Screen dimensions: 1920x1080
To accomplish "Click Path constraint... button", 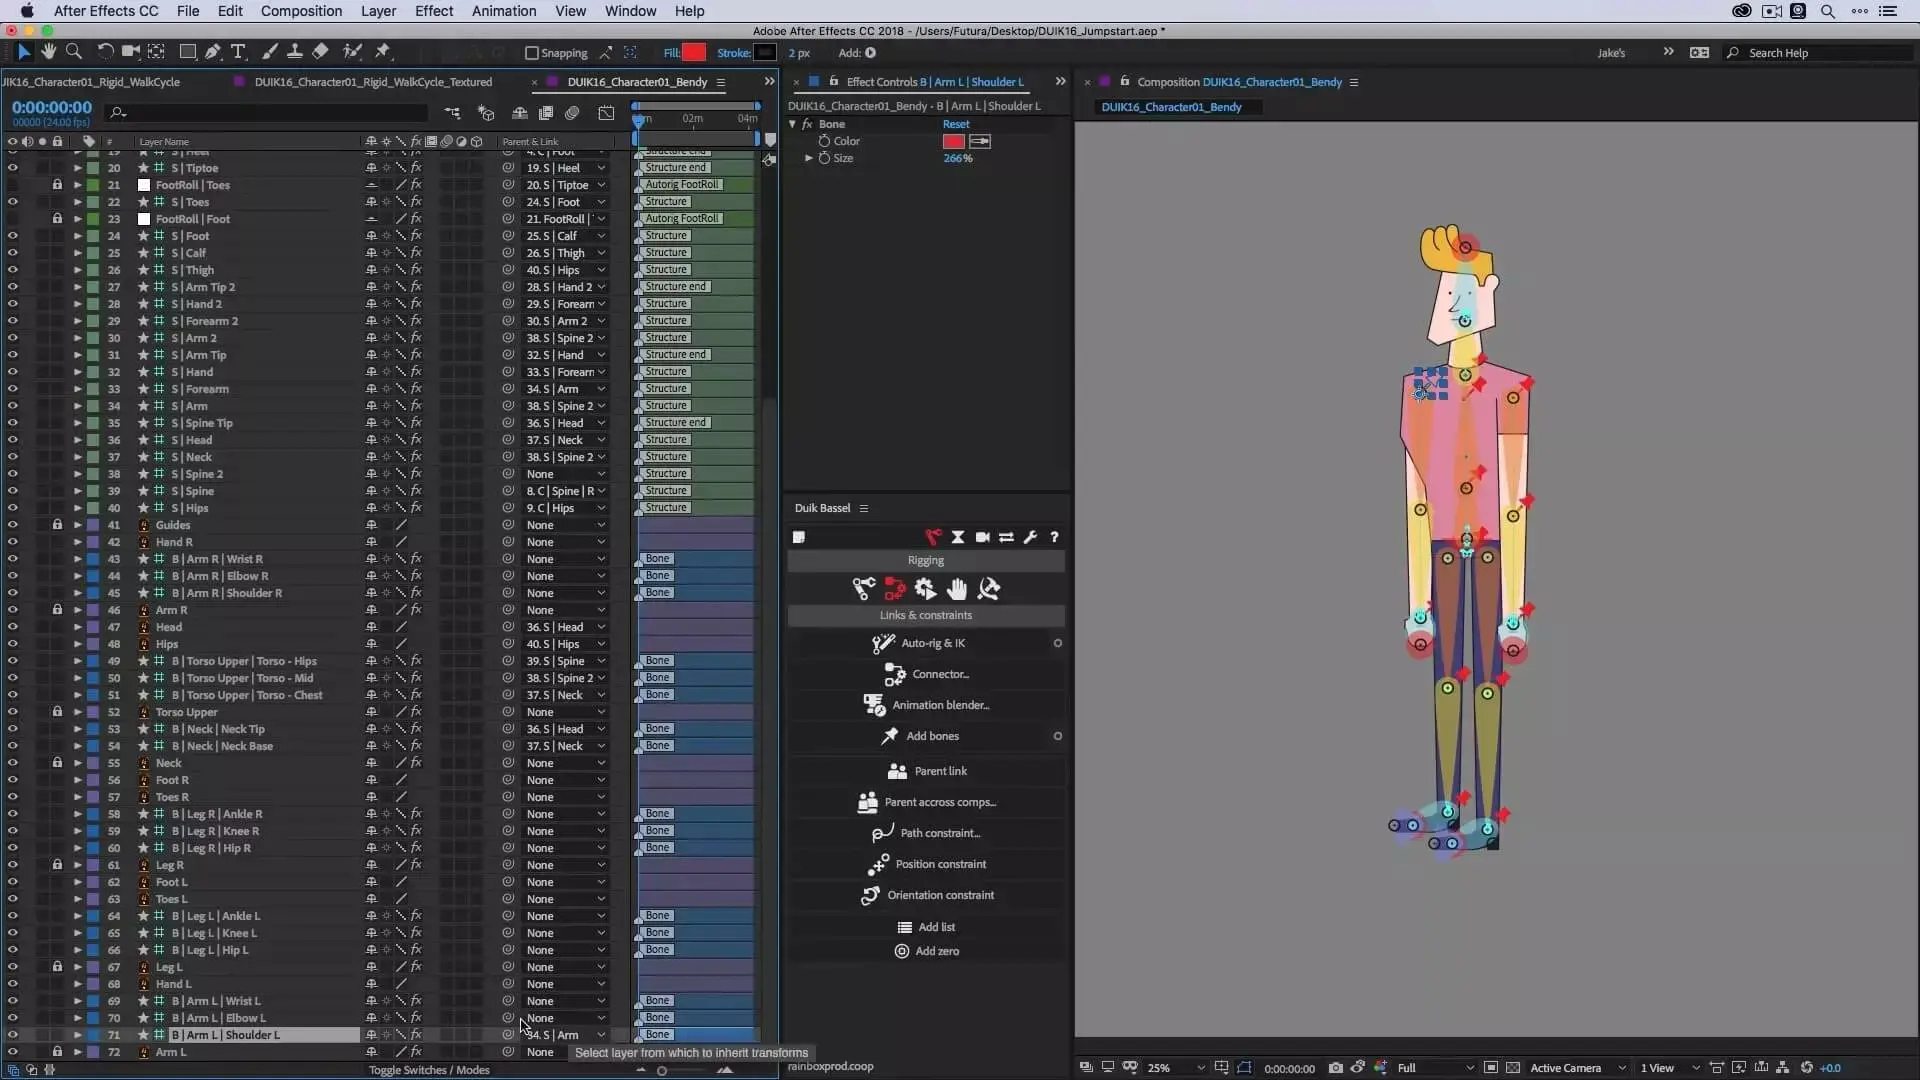I will (926, 833).
